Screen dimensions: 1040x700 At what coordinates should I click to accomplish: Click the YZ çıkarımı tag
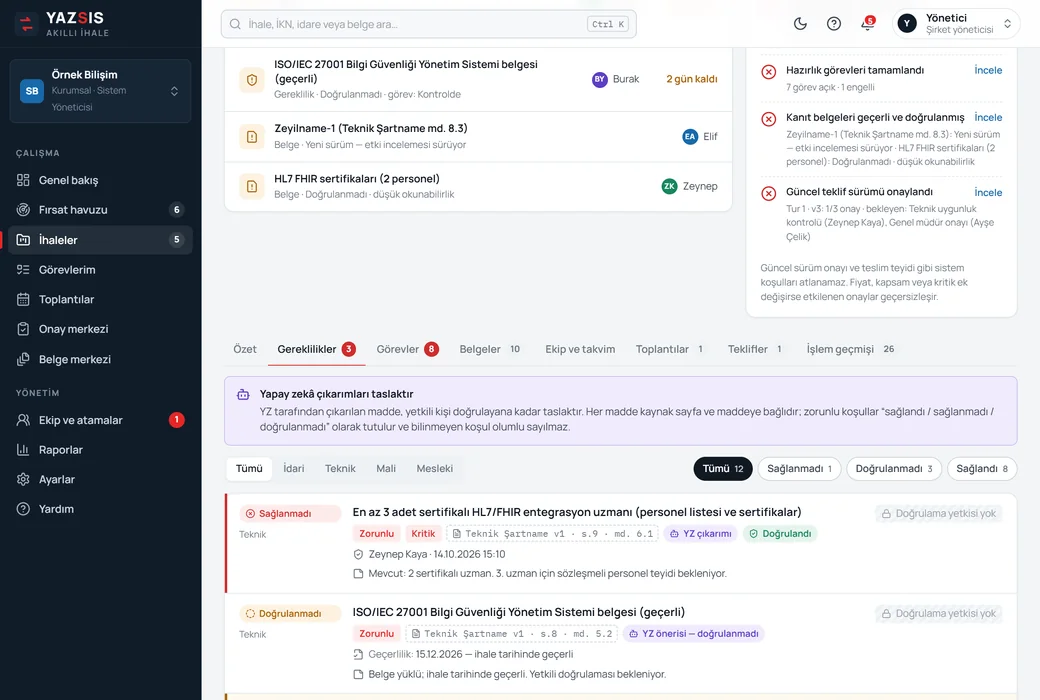(700, 533)
